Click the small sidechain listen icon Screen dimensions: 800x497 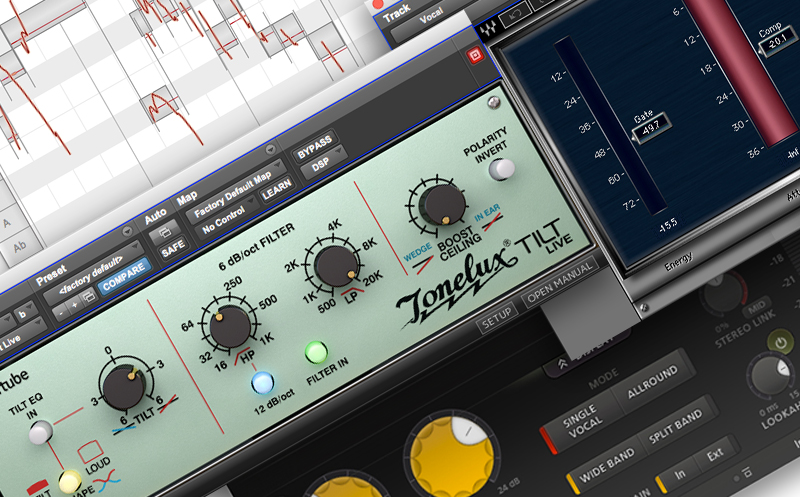tap(746, 472)
